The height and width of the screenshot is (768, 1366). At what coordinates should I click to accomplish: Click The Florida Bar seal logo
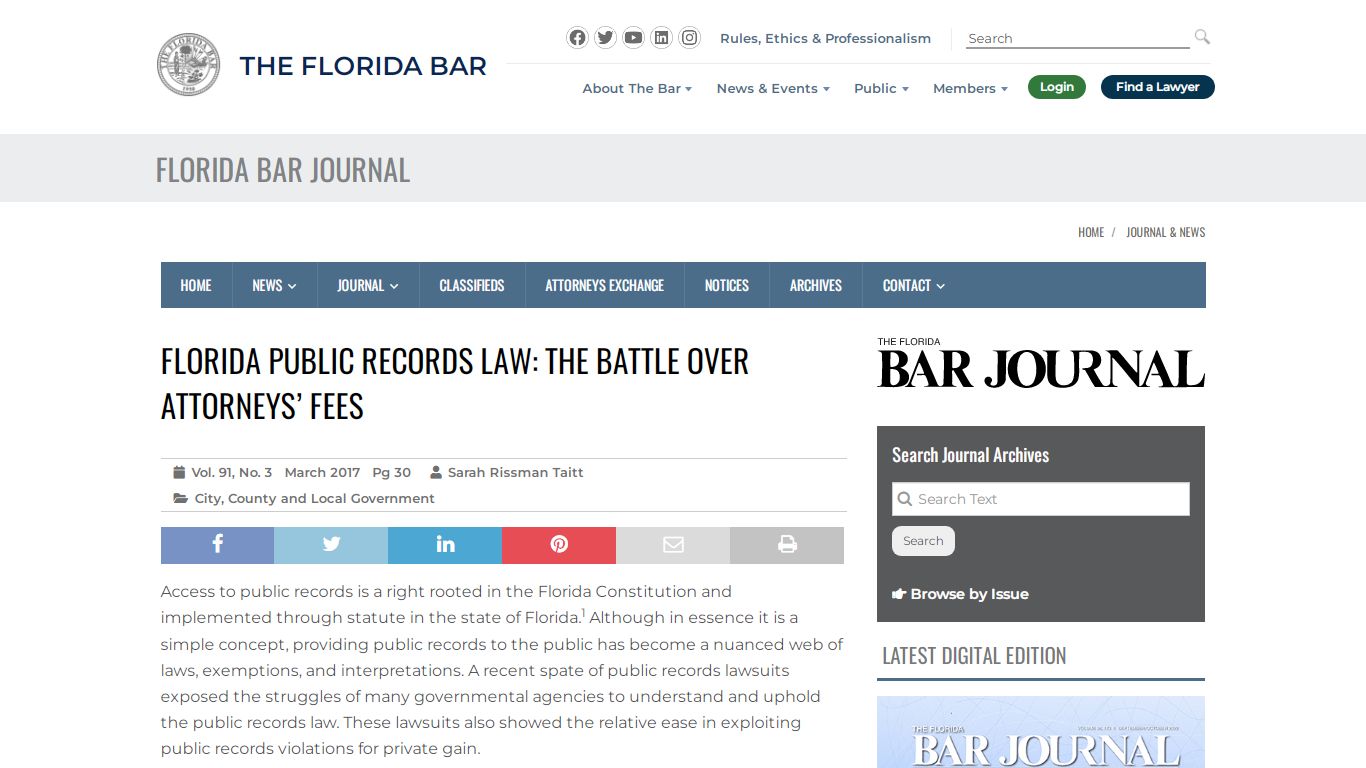coord(188,65)
